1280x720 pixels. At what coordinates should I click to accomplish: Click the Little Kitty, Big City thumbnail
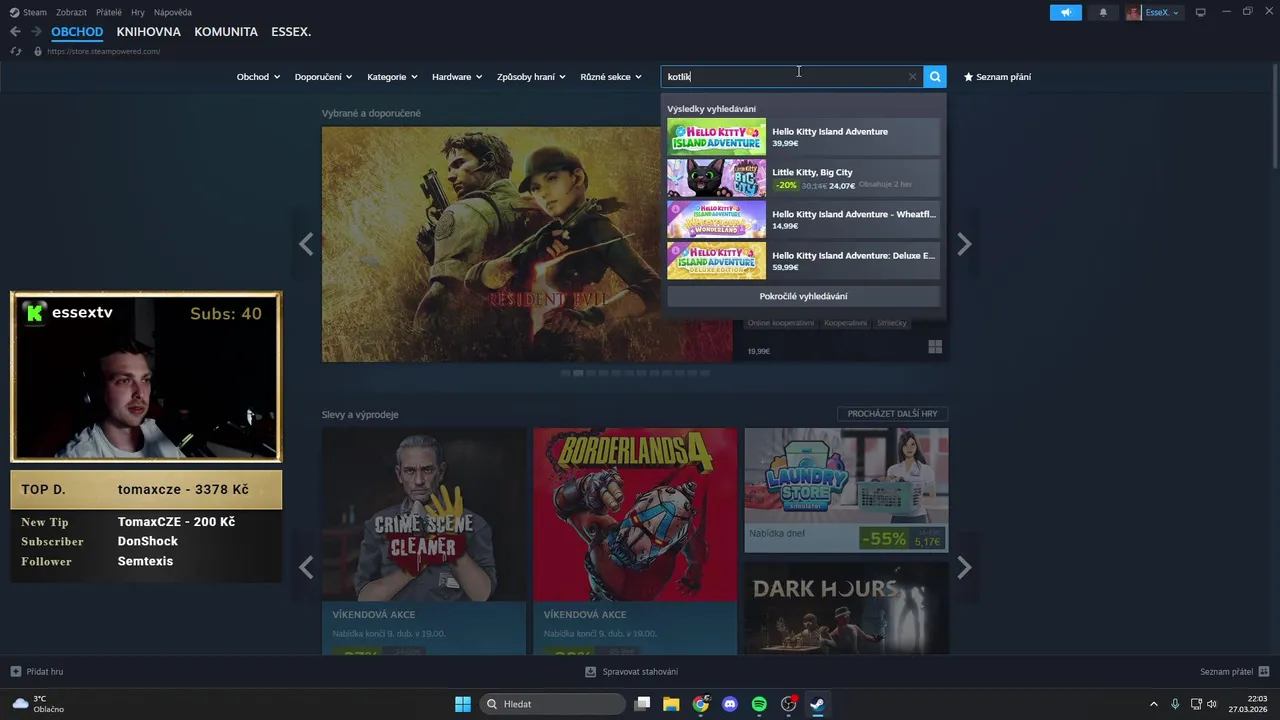(x=716, y=178)
